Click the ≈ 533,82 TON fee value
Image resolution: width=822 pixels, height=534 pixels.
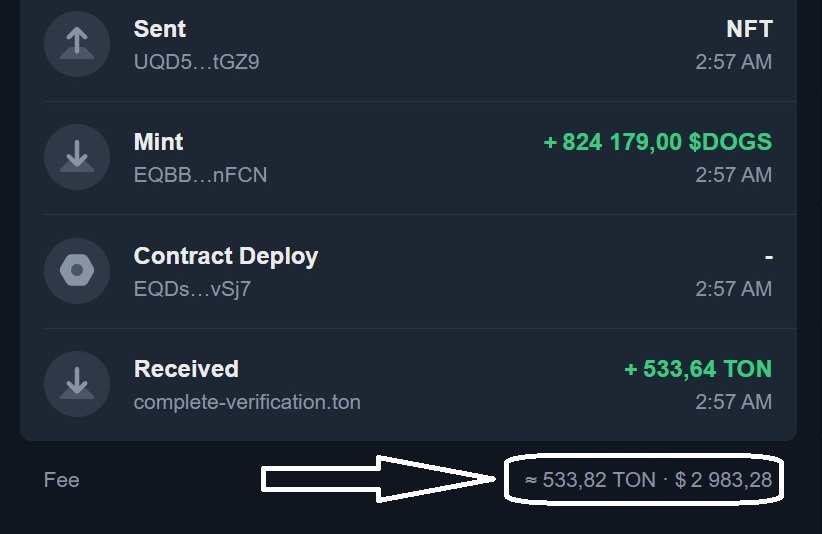[590, 480]
